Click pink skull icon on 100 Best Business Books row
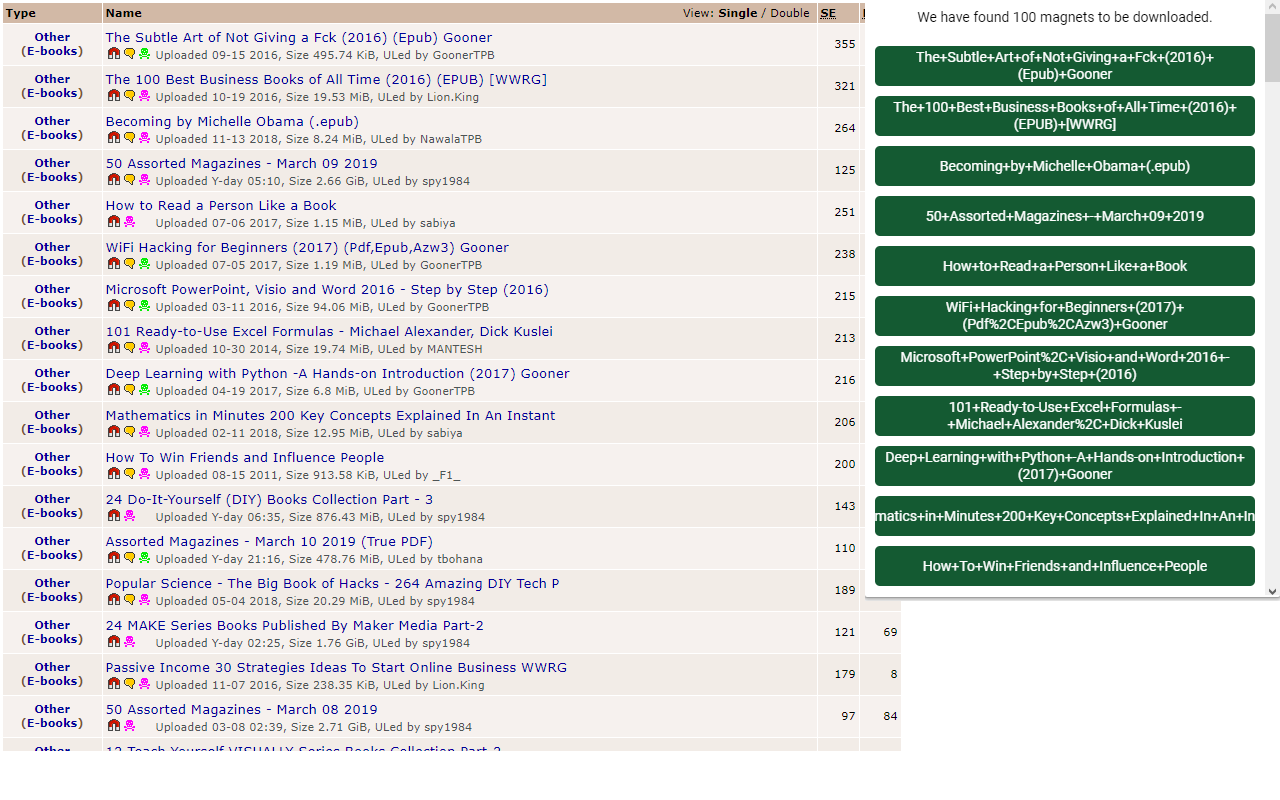Image resolution: width=1280 pixels, height=800 pixels. (144, 96)
